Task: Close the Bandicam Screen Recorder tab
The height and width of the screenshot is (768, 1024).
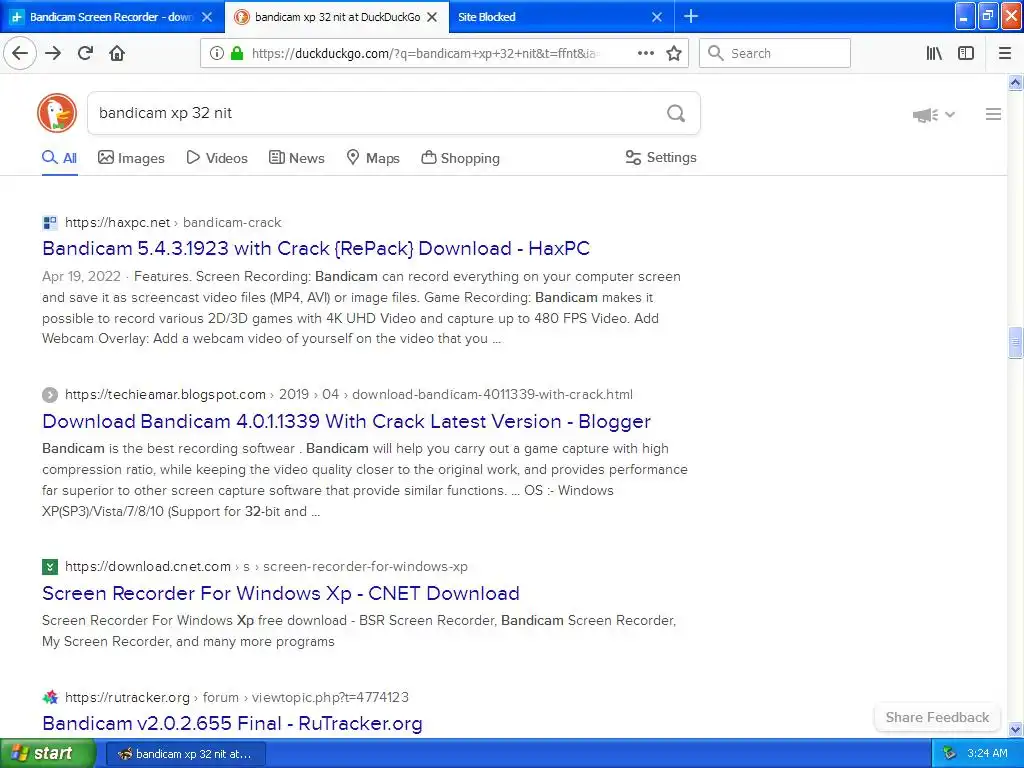Action: click(207, 17)
